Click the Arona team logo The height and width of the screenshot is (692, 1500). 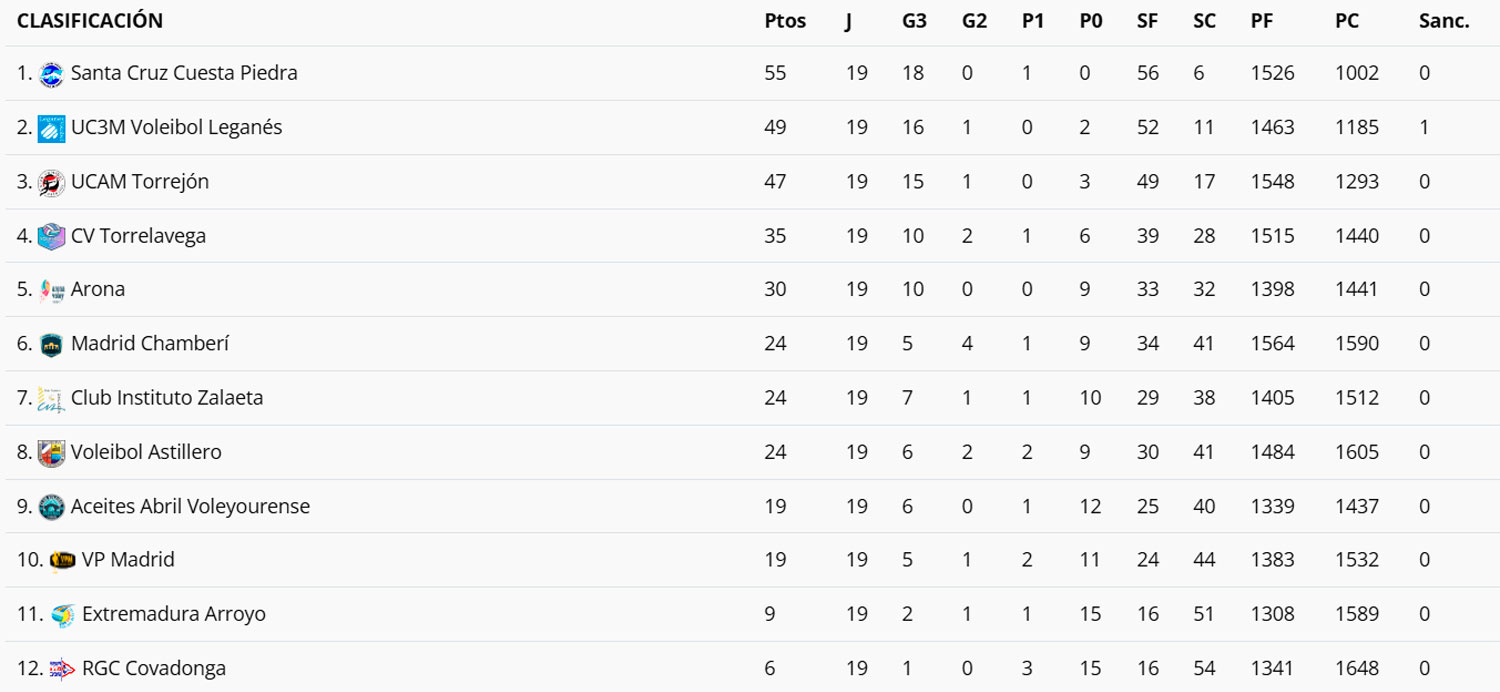(51, 290)
